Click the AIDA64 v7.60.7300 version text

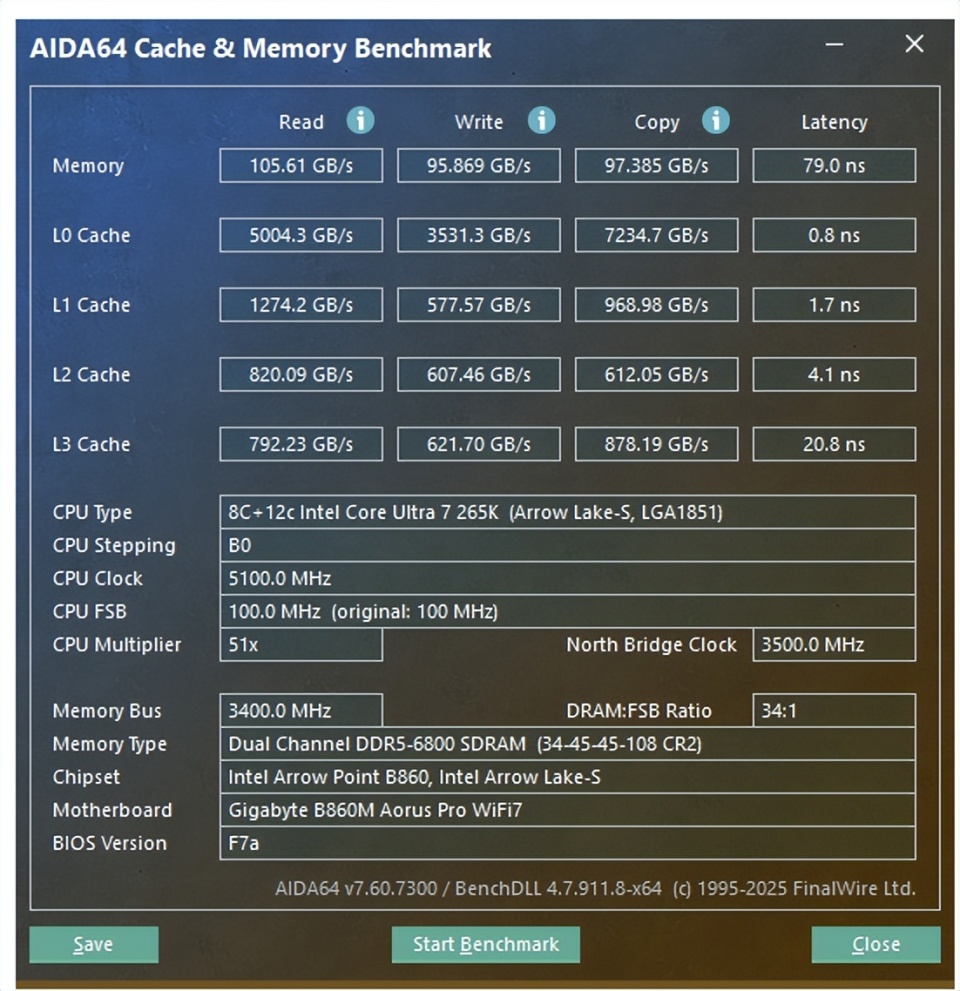coord(356,888)
